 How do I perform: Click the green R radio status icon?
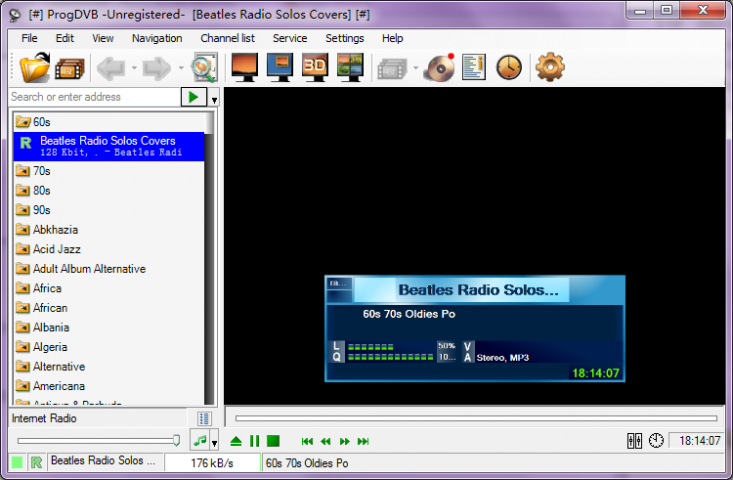pos(36,463)
